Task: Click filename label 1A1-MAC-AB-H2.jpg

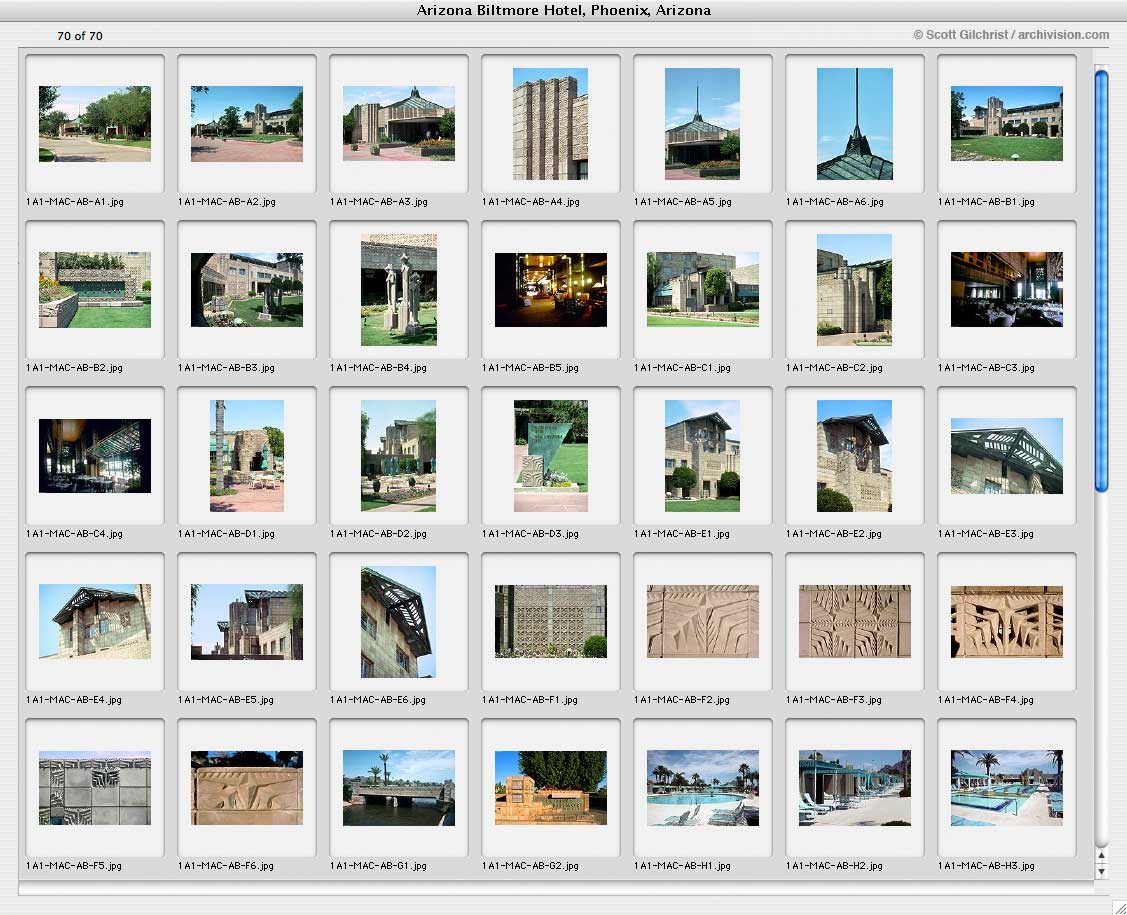Action: (834, 866)
